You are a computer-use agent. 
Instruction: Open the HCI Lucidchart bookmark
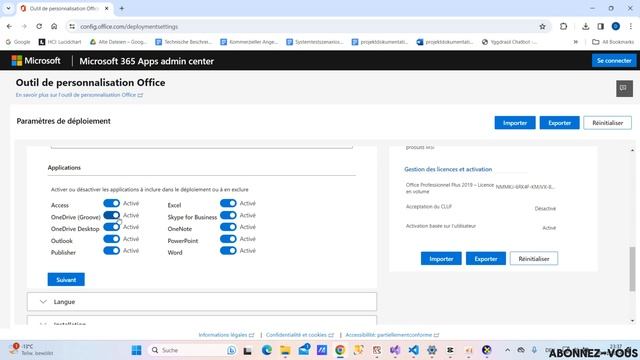tap(60, 42)
